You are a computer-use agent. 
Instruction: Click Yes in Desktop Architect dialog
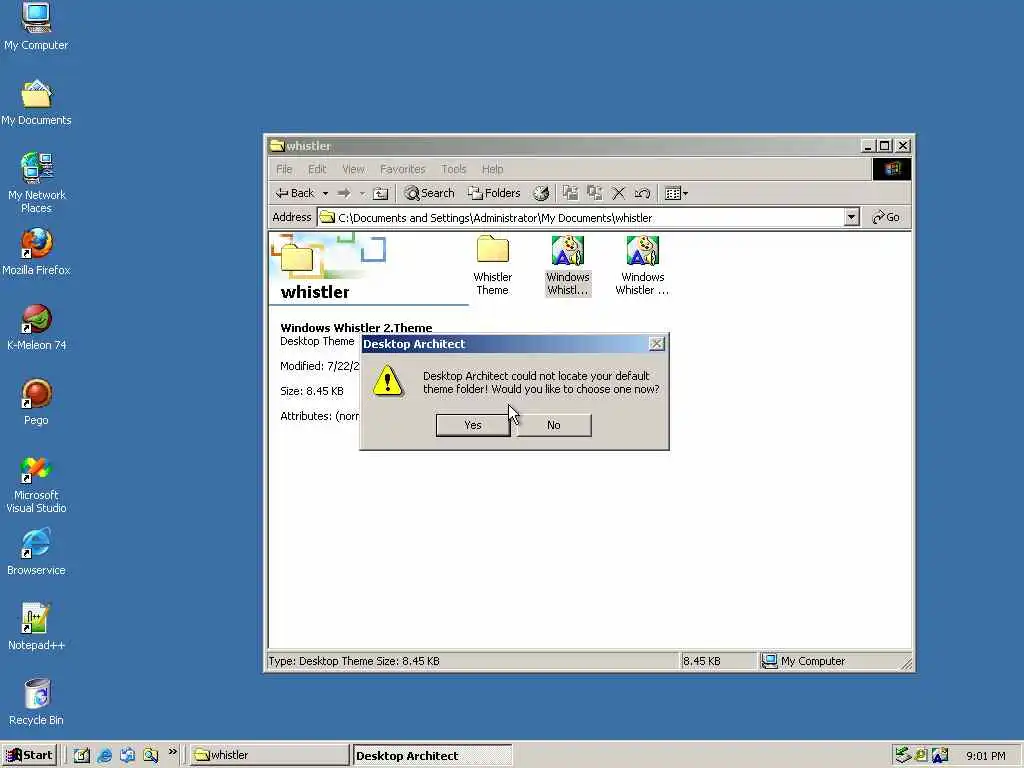[473, 425]
